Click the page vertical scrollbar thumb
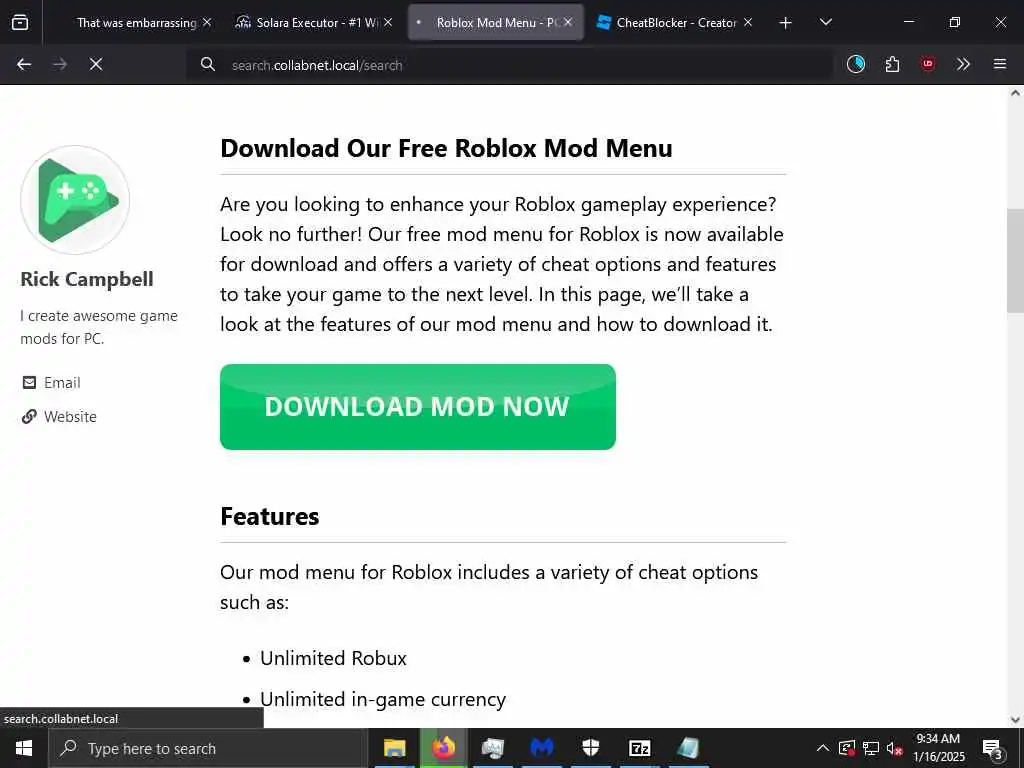Image resolution: width=1024 pixels, height=768 pixels. (1015, 261)
